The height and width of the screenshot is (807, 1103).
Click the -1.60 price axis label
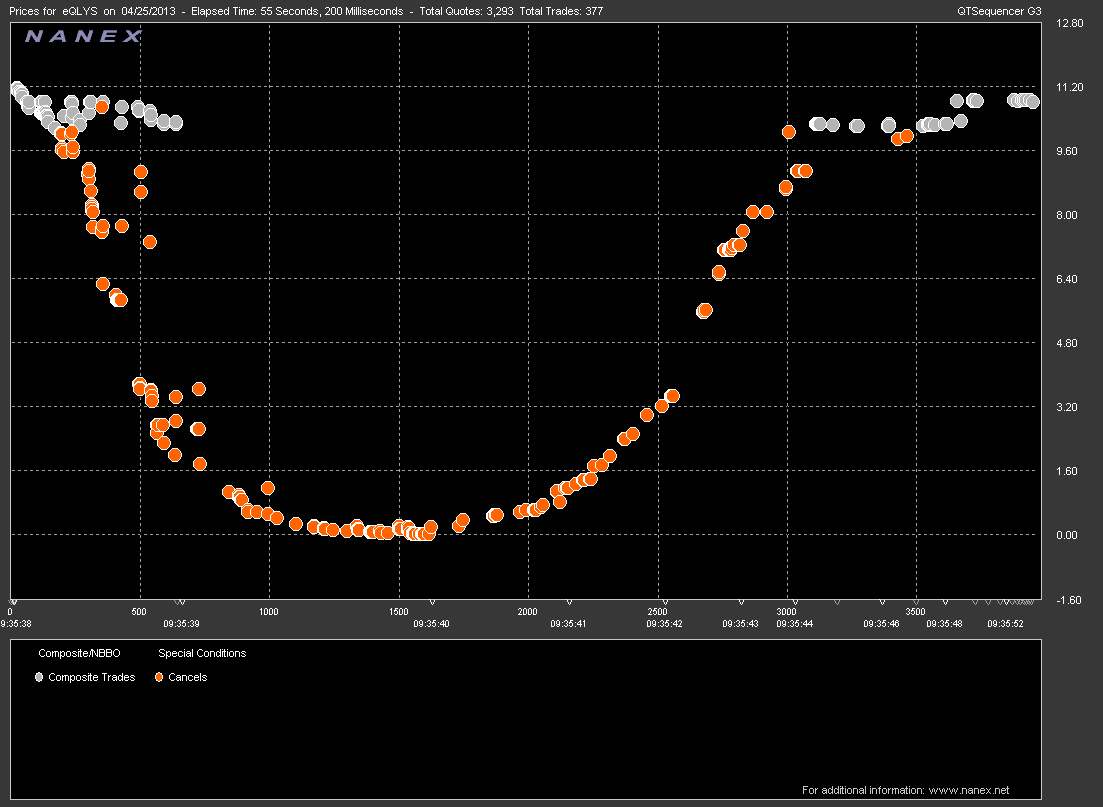pos(1069,600)
